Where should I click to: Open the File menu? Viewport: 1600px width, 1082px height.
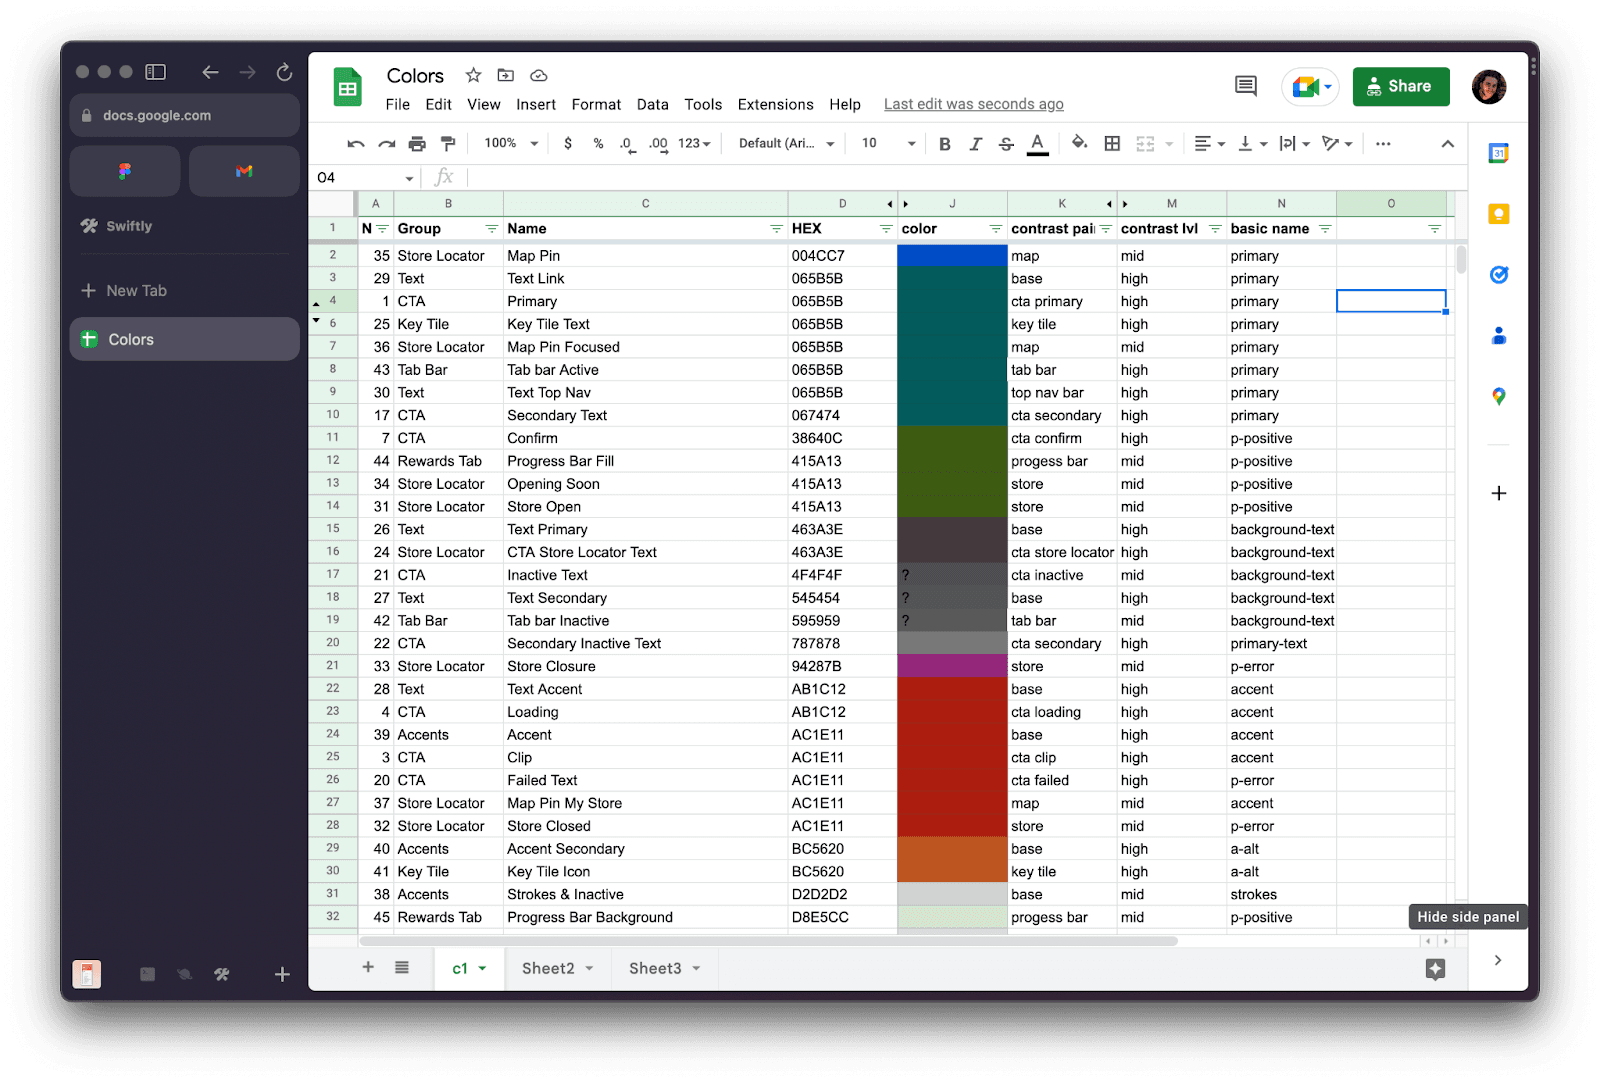tap(398, 104)
